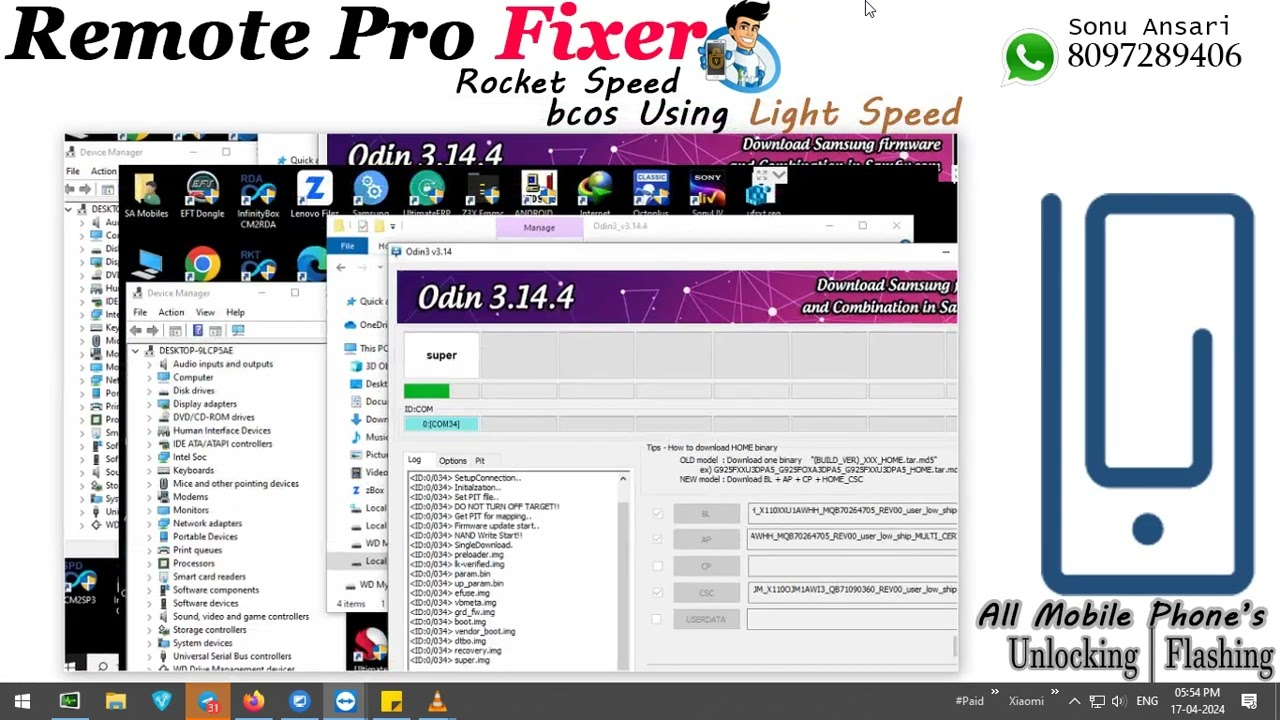This screenshot has height=720, width=1280.
Task: Toggle the CP file checkbox in Odin
Action: tap(657, 566)
